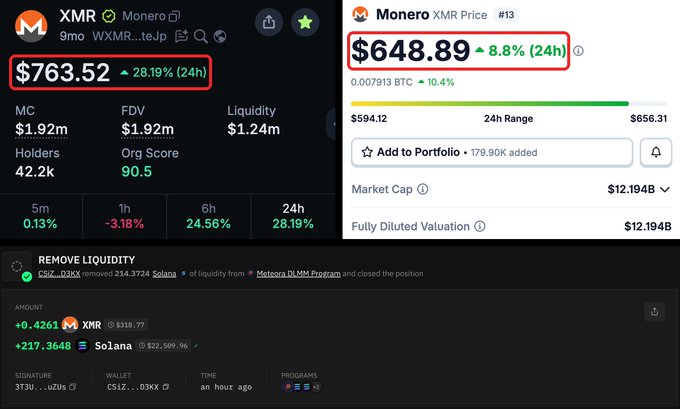Click Add to Portfolio button
The height and width of the screenshot is (409, 680).
click(x=492, y=152)
